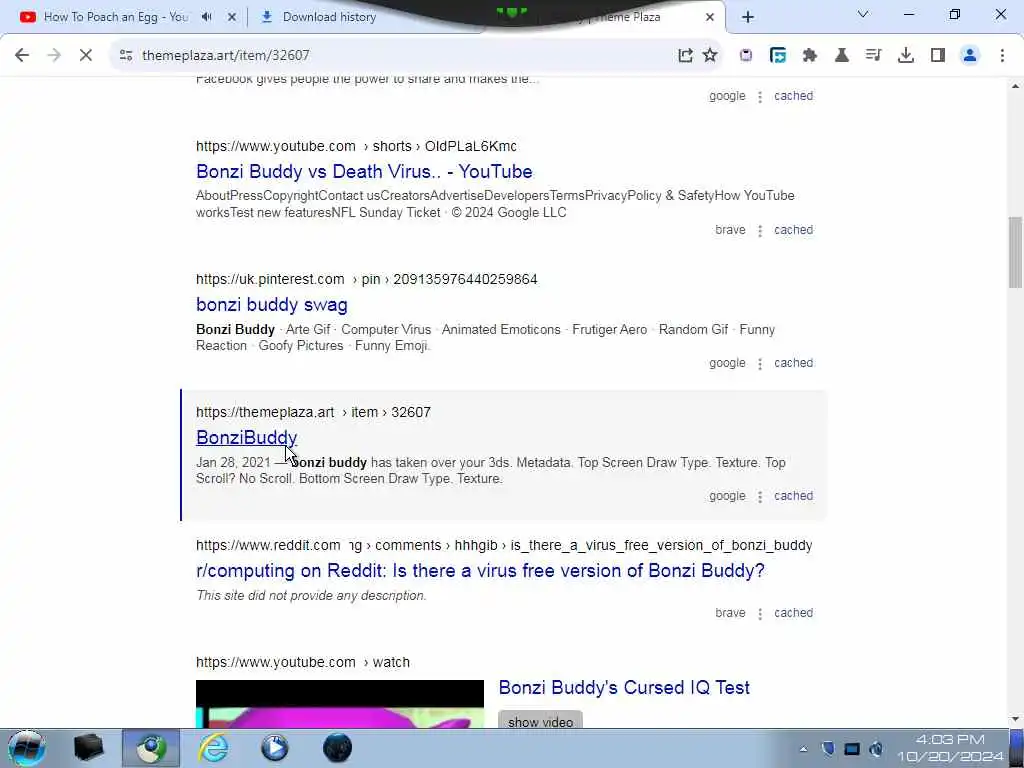Switch to Download history tab
The width and height of the screenshot is (1024, 768).
coord(329,17)
